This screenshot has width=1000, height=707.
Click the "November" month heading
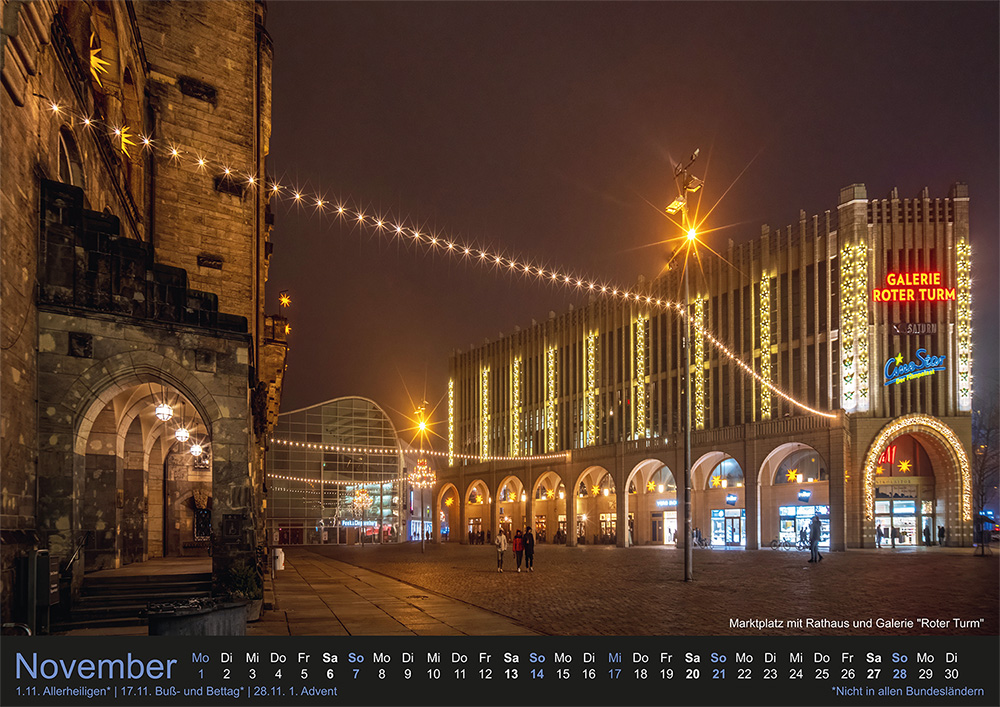(96, 667)
